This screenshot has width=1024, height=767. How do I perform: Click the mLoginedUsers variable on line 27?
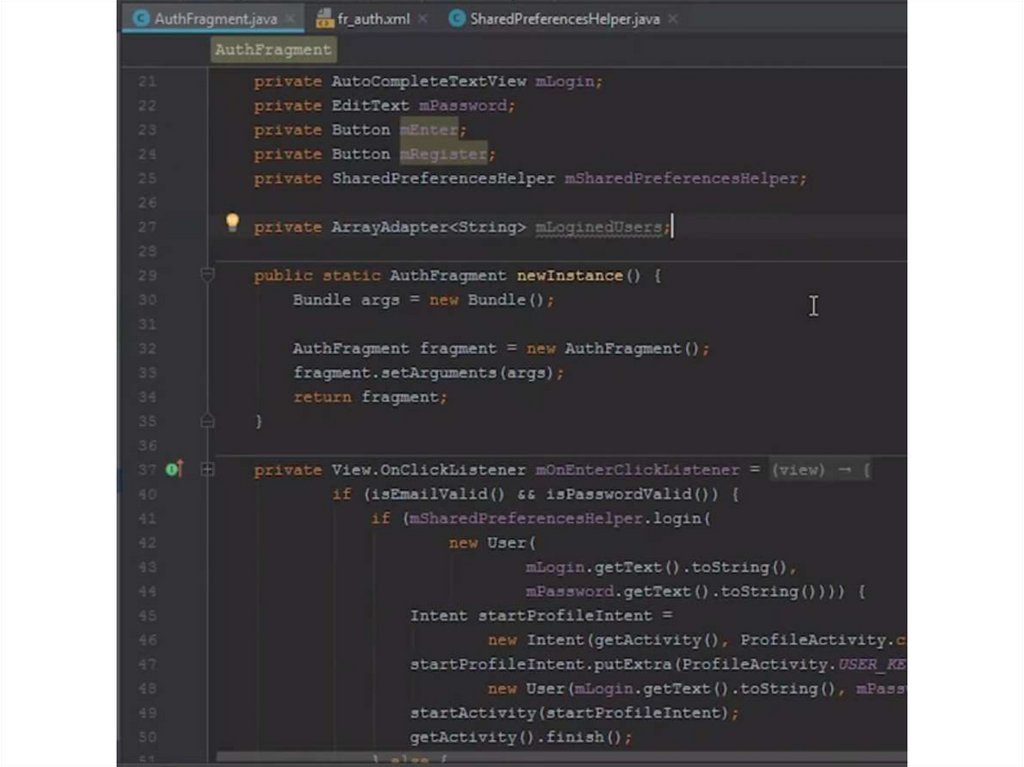(598, 227)
